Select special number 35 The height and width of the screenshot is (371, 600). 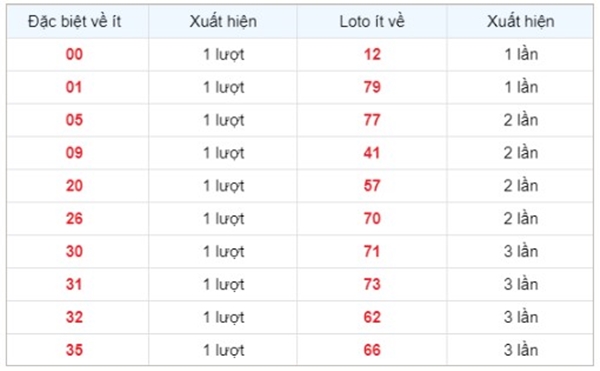pos(74,350)
